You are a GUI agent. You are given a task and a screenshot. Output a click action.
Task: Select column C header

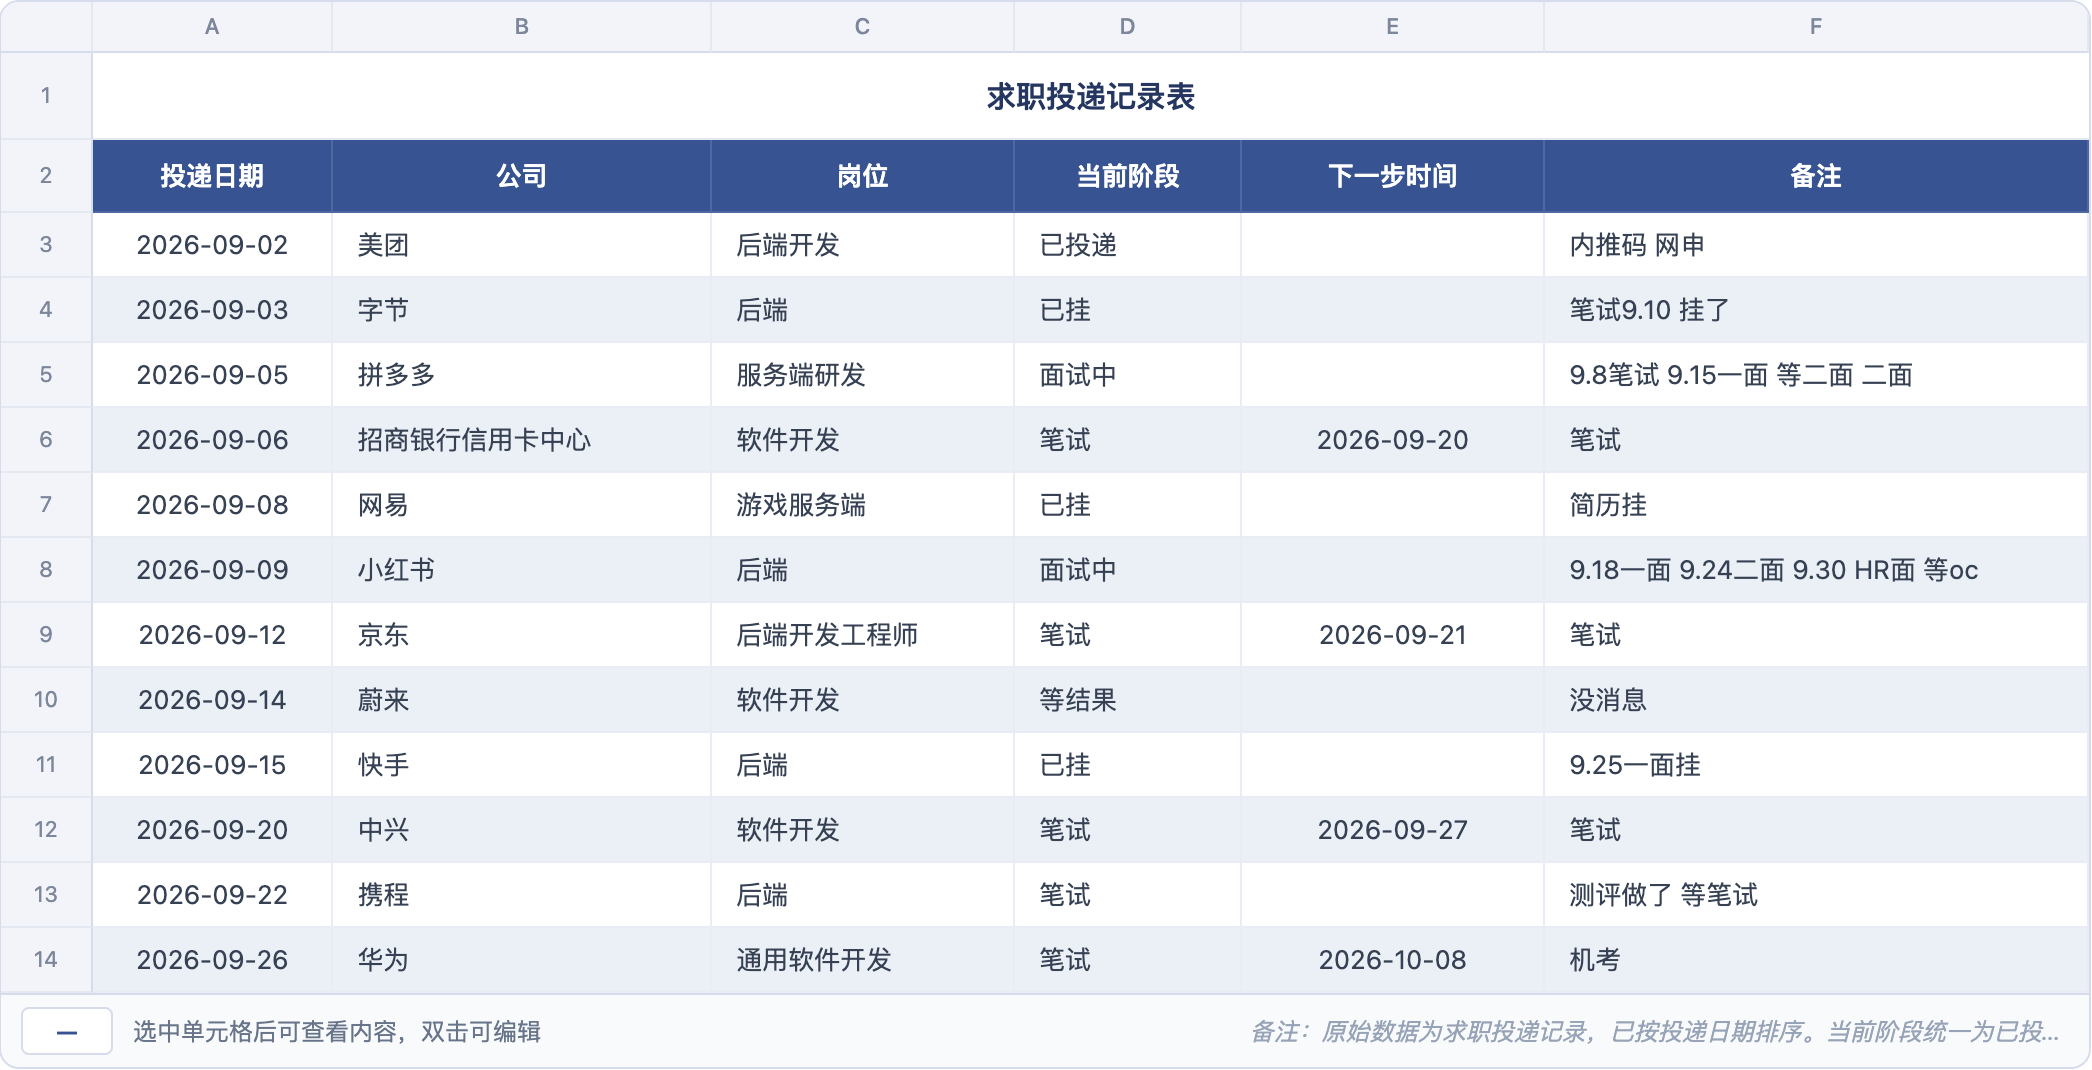click(862, 27)
